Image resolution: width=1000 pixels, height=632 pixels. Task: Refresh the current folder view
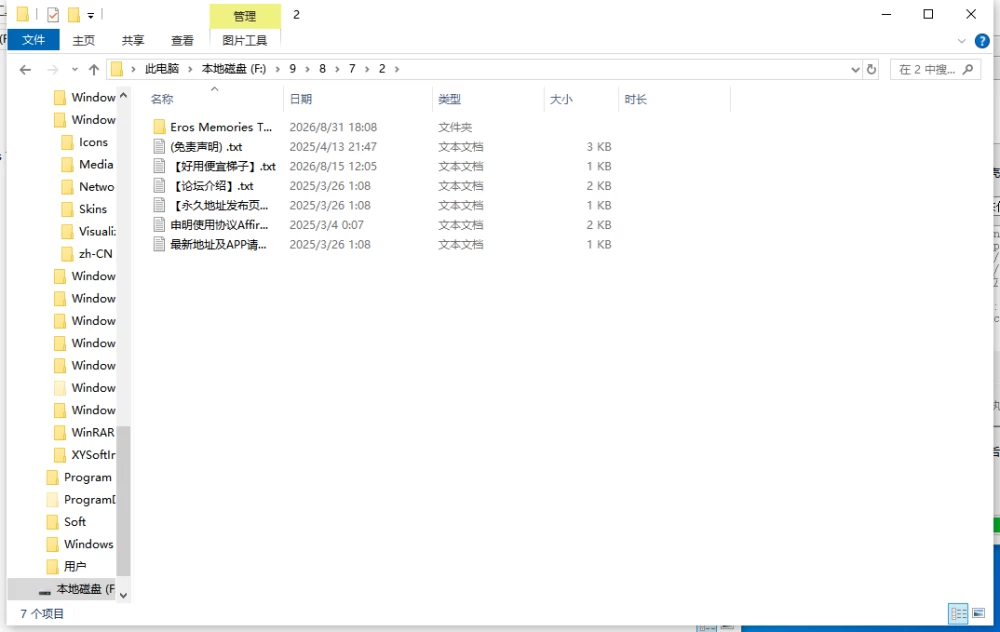click(x=871, y=70)
